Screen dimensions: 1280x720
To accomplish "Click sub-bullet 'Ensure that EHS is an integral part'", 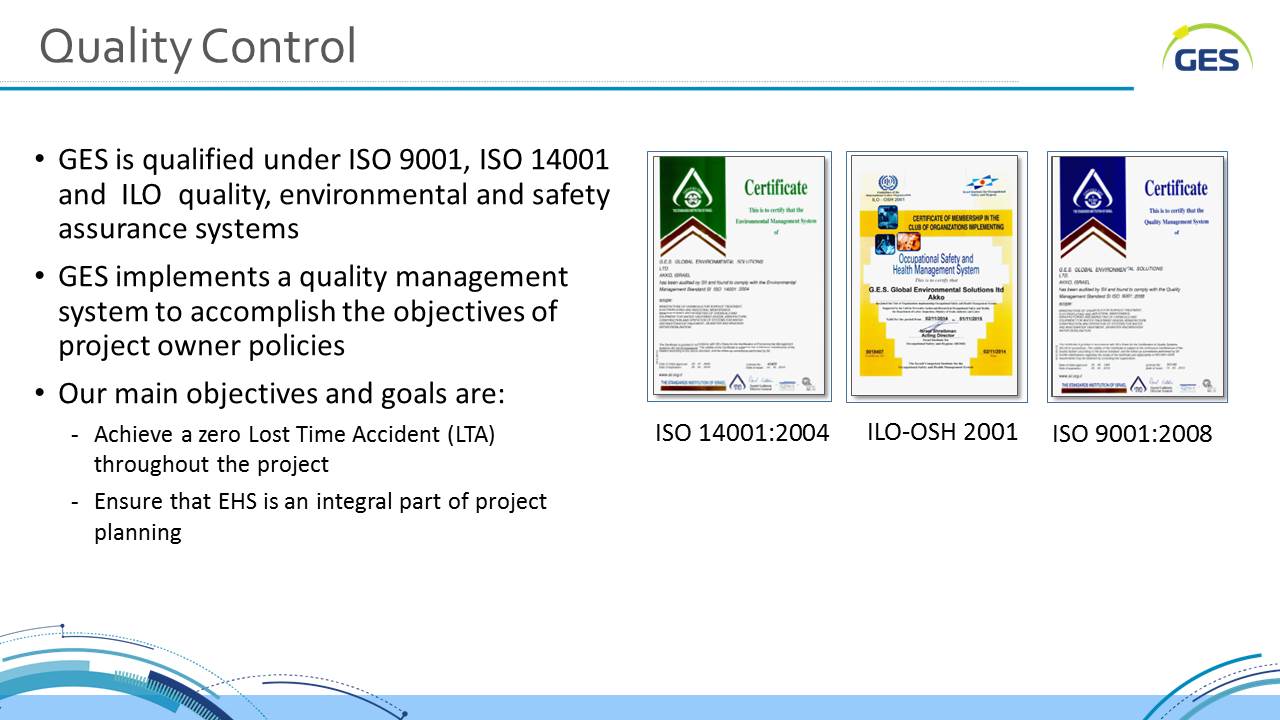I will (309, 516).
